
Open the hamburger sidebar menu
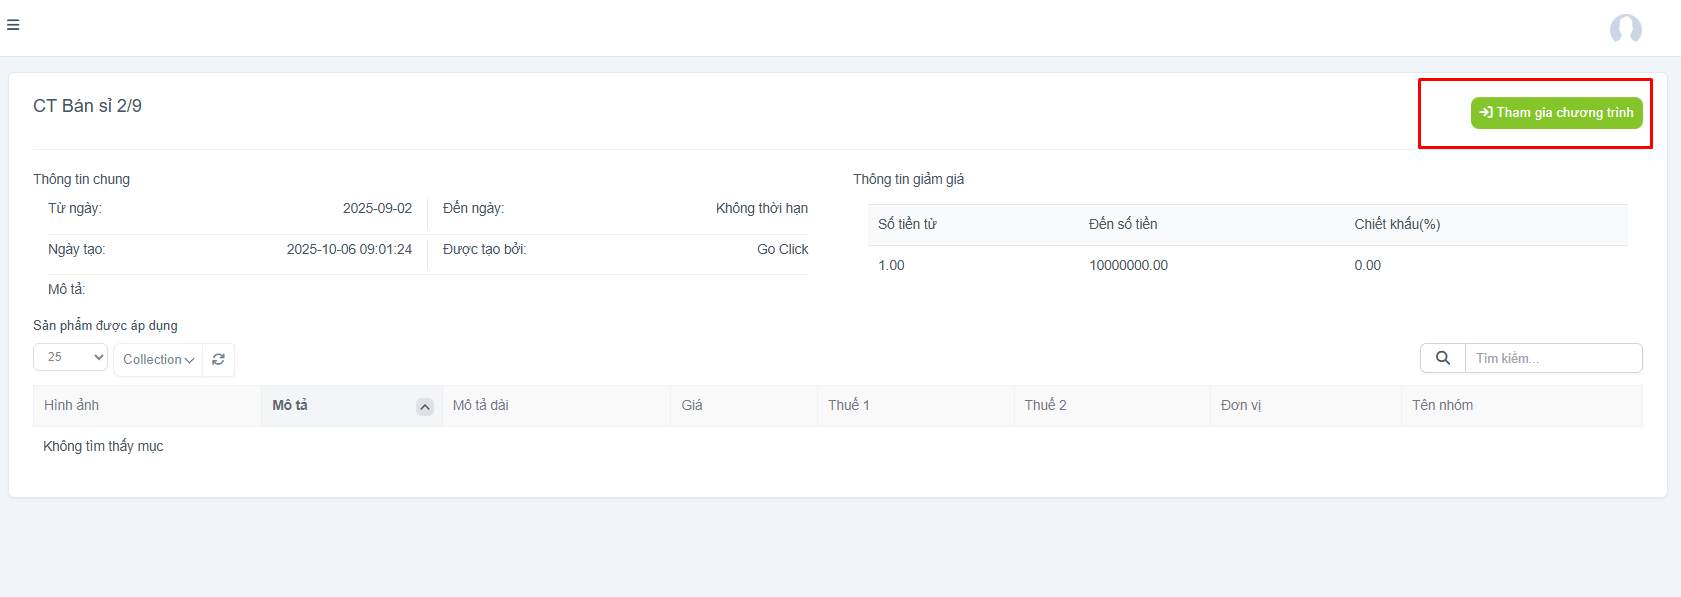13,25
